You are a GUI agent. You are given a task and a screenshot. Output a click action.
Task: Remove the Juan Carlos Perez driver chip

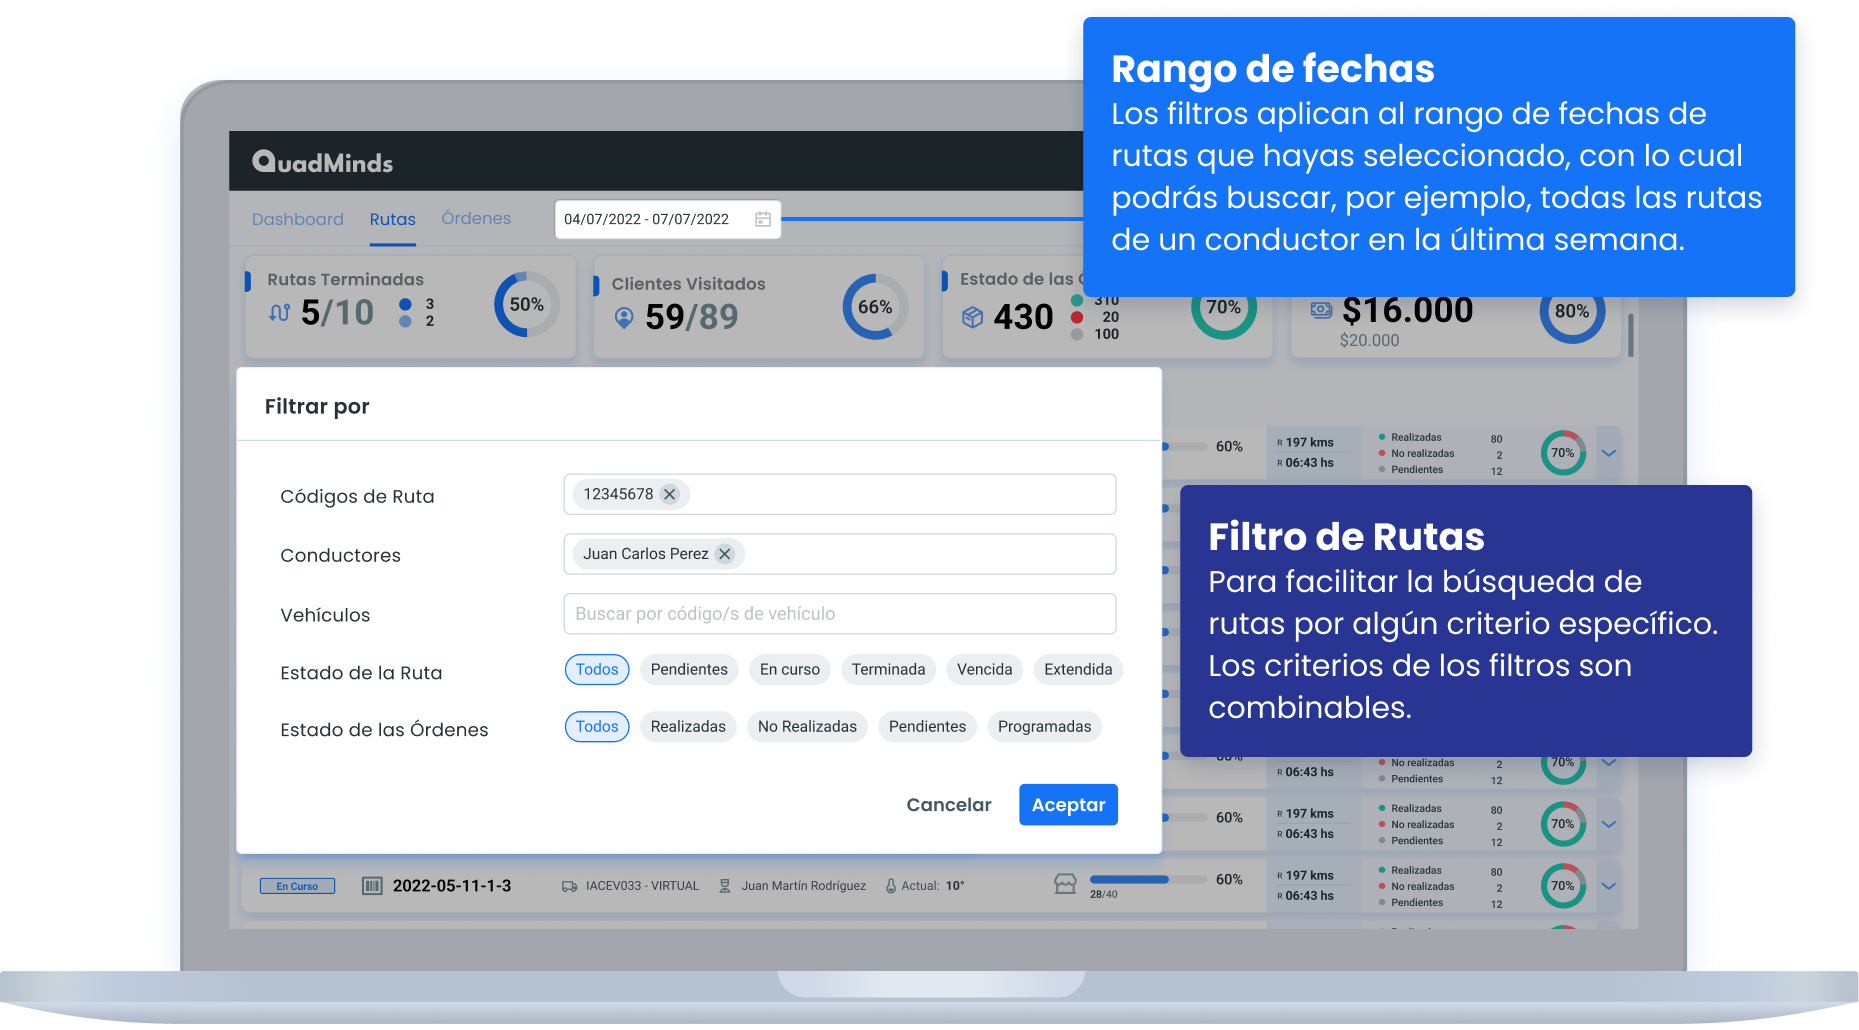tap(725, 554)
